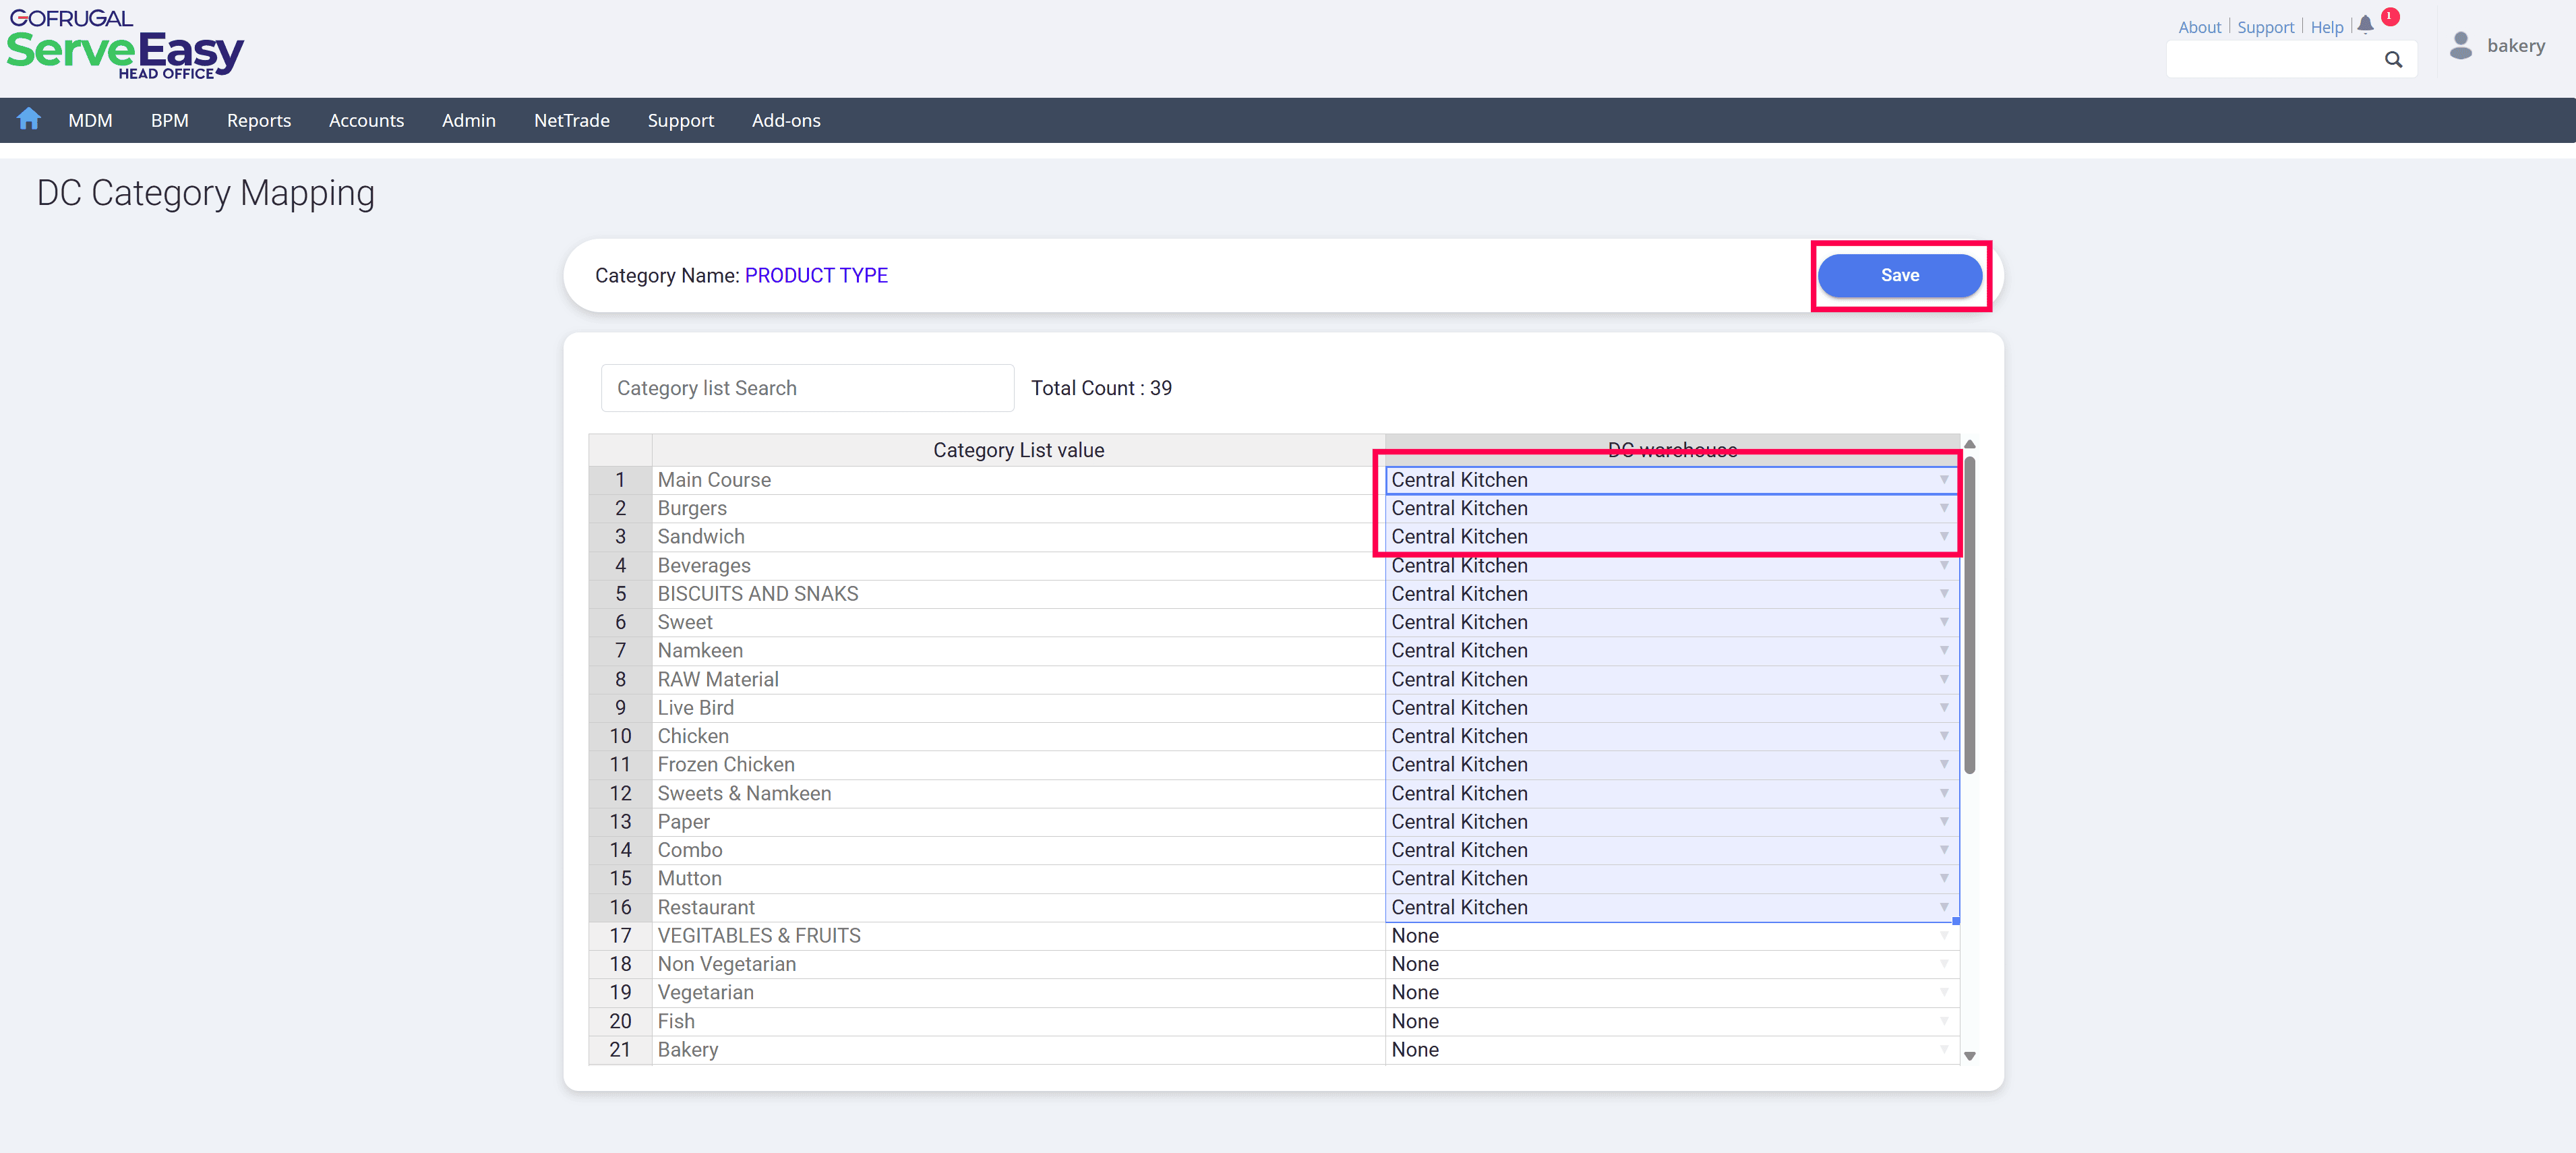Click the scroll-up arrow of the table
The image size is (2576, 1153).
pyautogui.click(x=1969, y=445)
